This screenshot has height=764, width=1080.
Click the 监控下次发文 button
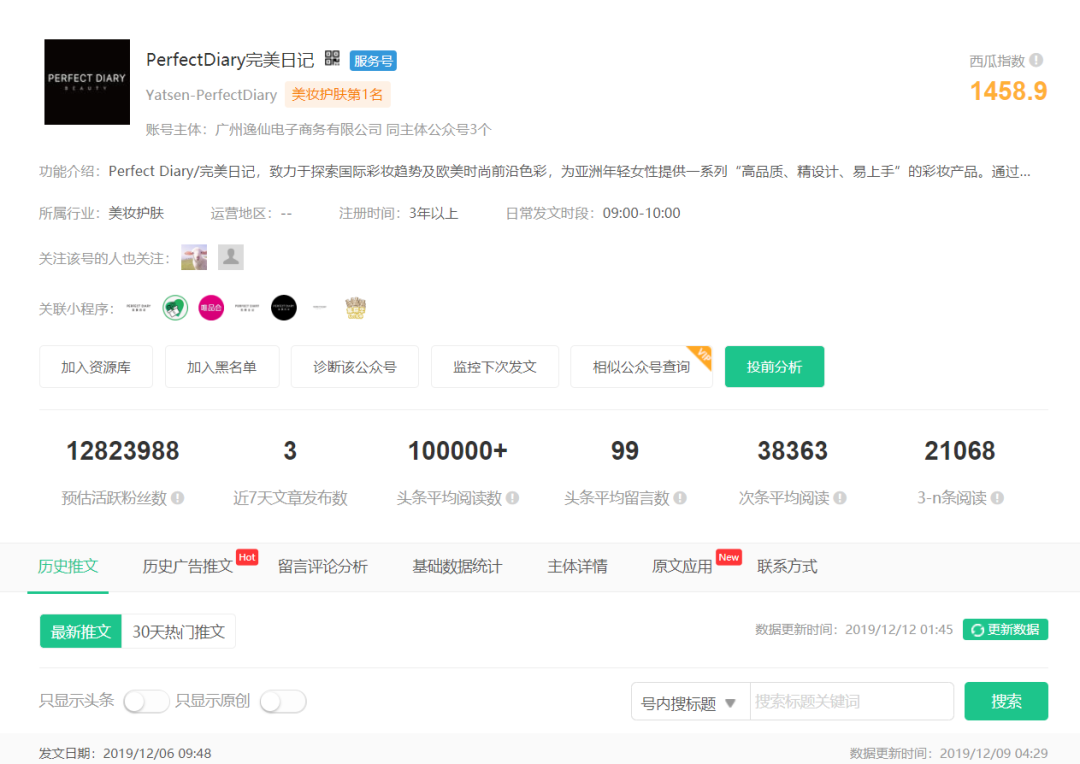pyautogui.click(x=495, y=366)
